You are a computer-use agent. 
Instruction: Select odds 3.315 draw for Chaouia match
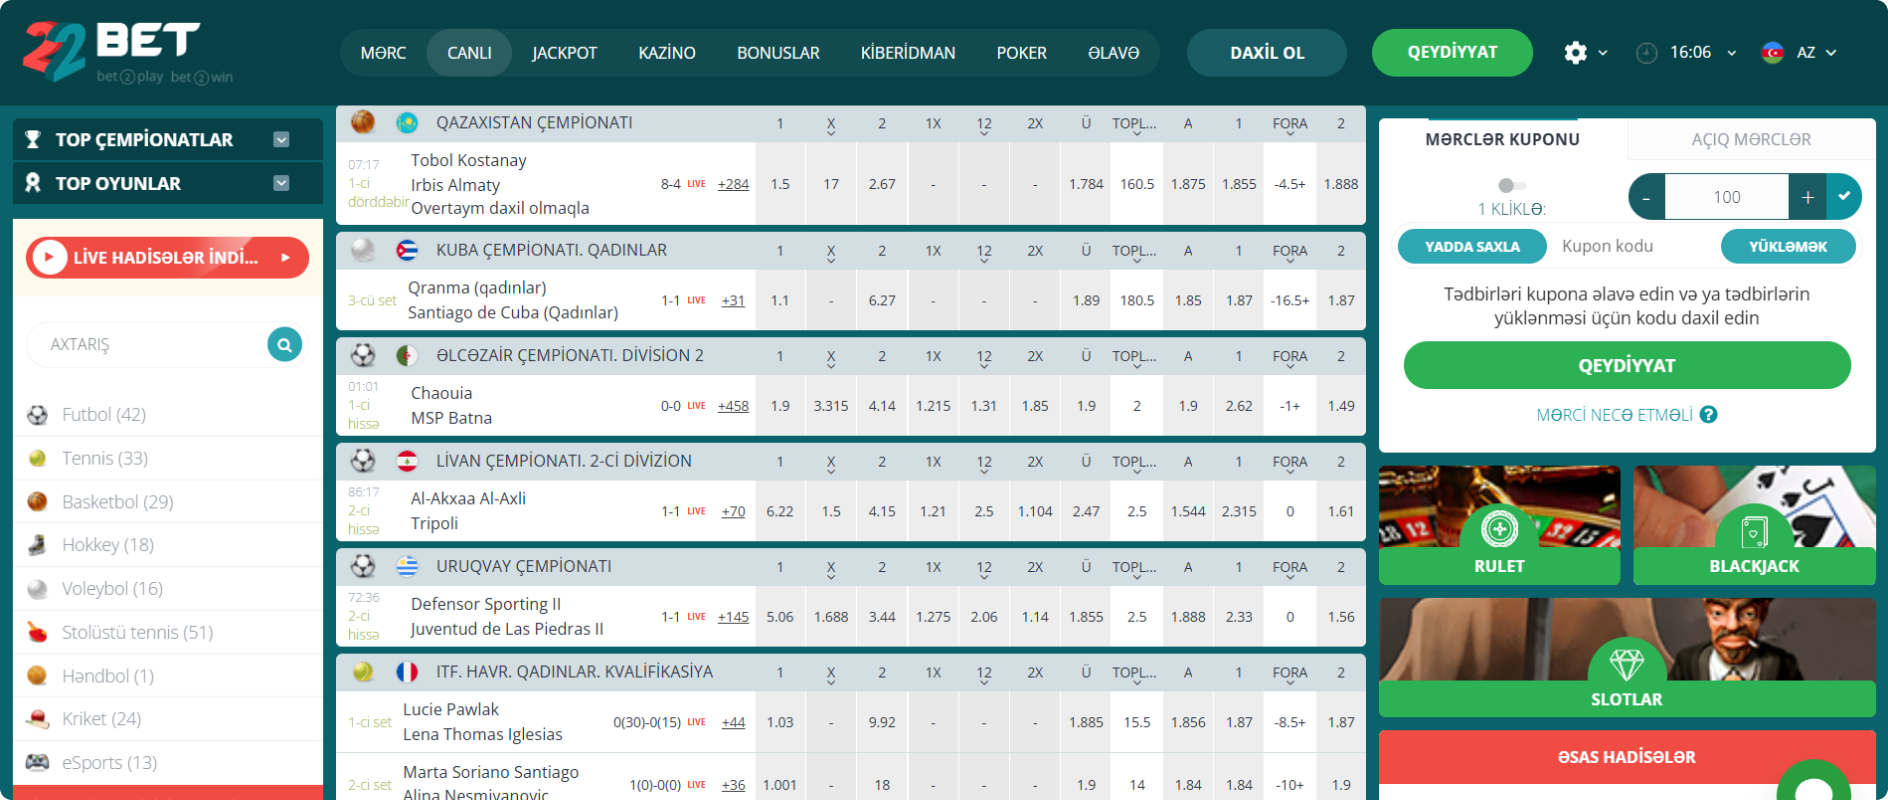coord(831,406)
